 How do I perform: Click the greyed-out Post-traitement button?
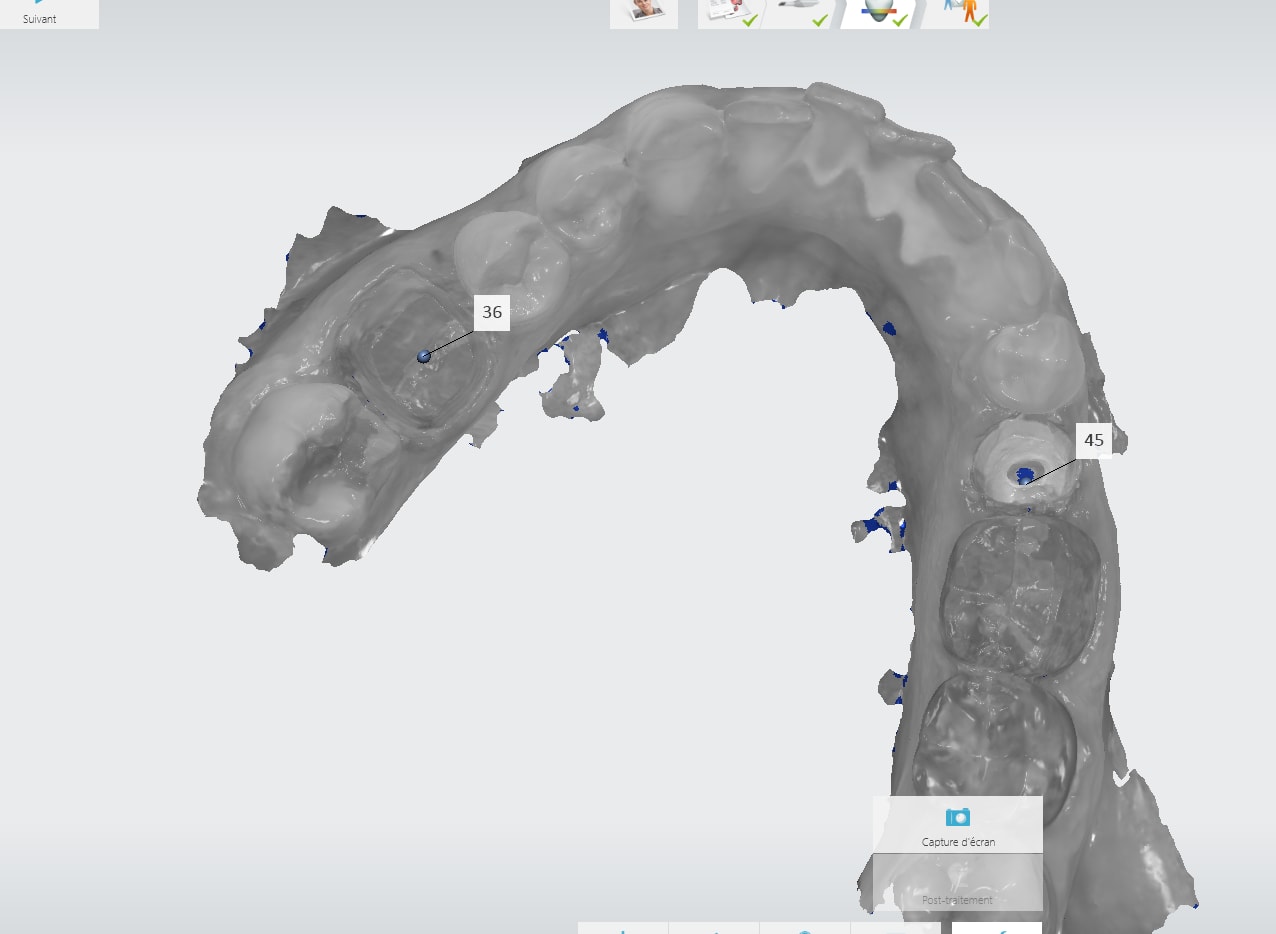point(957,899)
